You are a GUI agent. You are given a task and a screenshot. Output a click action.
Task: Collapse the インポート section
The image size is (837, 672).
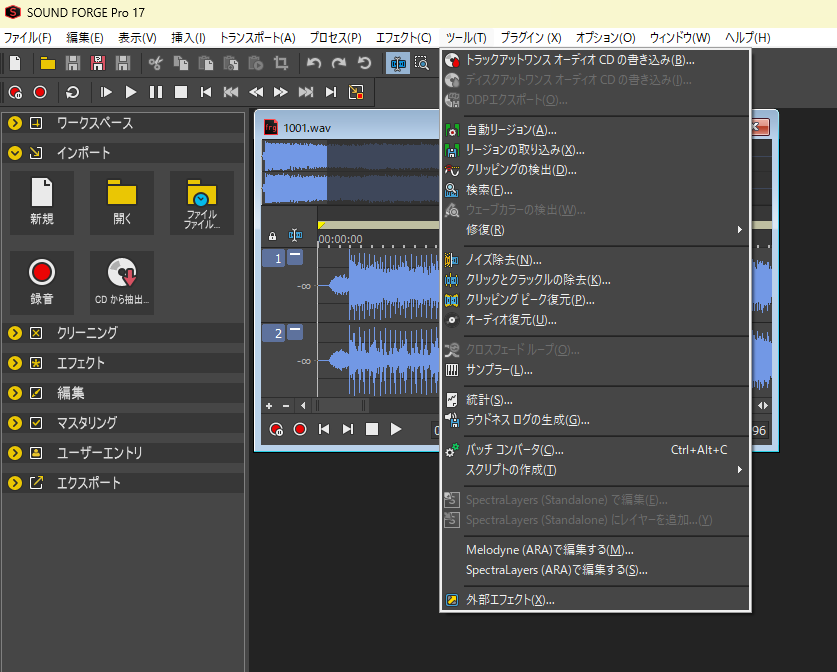15,153
